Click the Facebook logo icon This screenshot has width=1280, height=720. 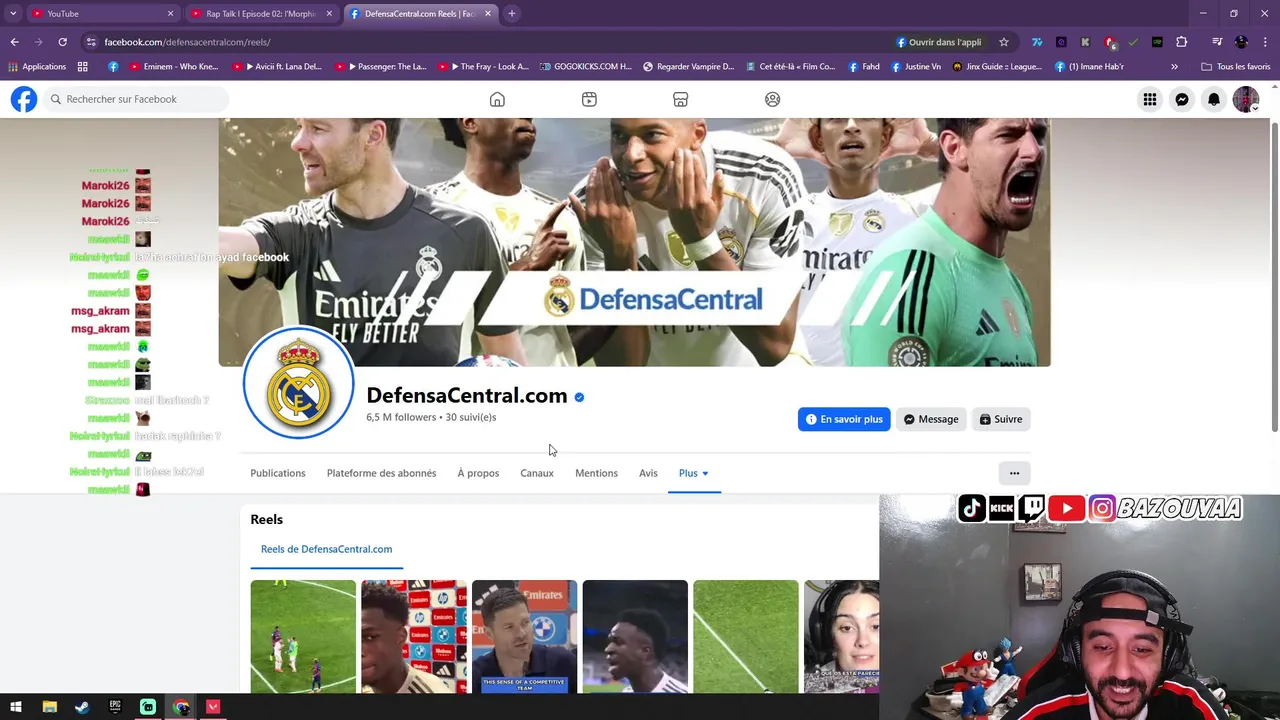(24, 99)
